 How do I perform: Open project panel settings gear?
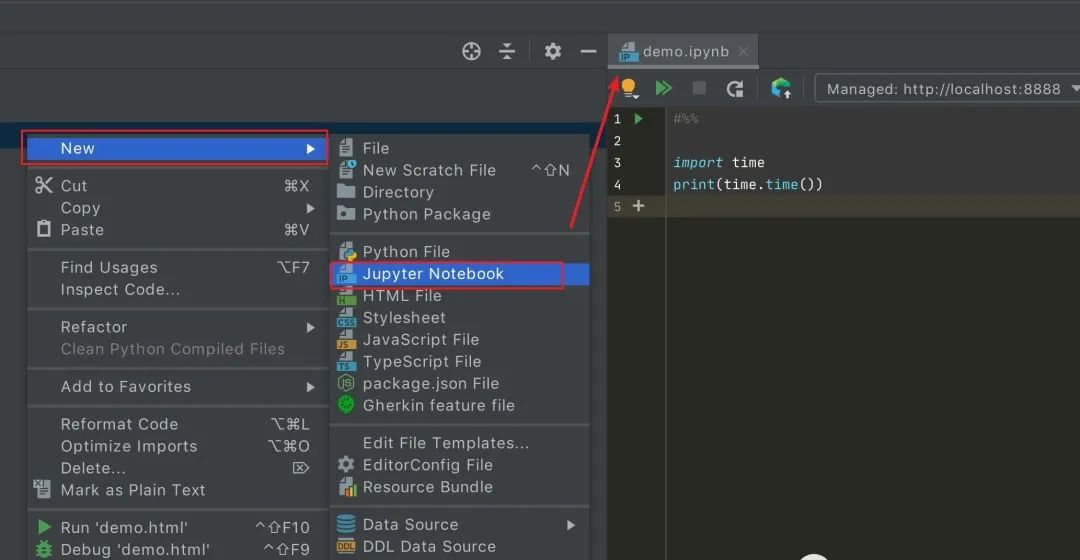point(552,51)
